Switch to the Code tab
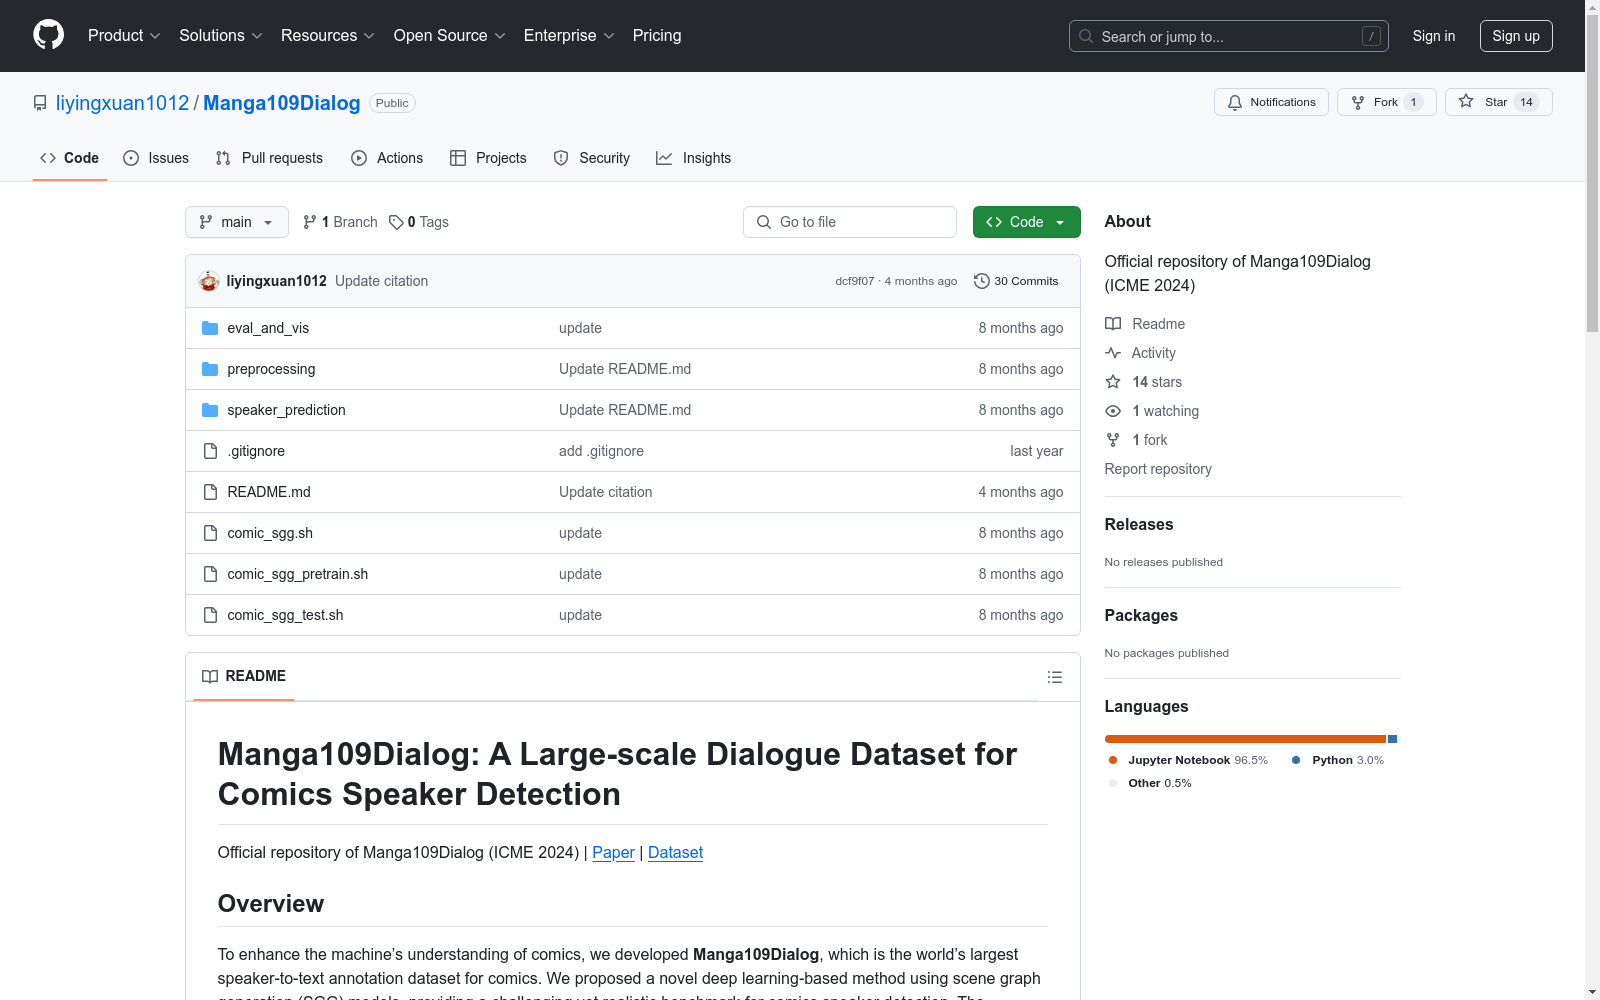The image size is (1600, 1000). 70,158
